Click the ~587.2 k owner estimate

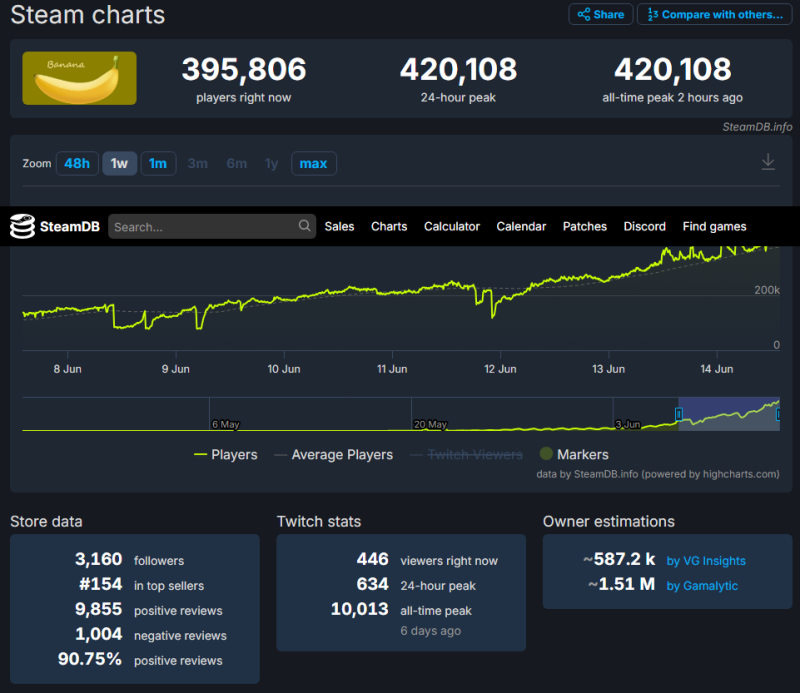(x=619, y=559)
